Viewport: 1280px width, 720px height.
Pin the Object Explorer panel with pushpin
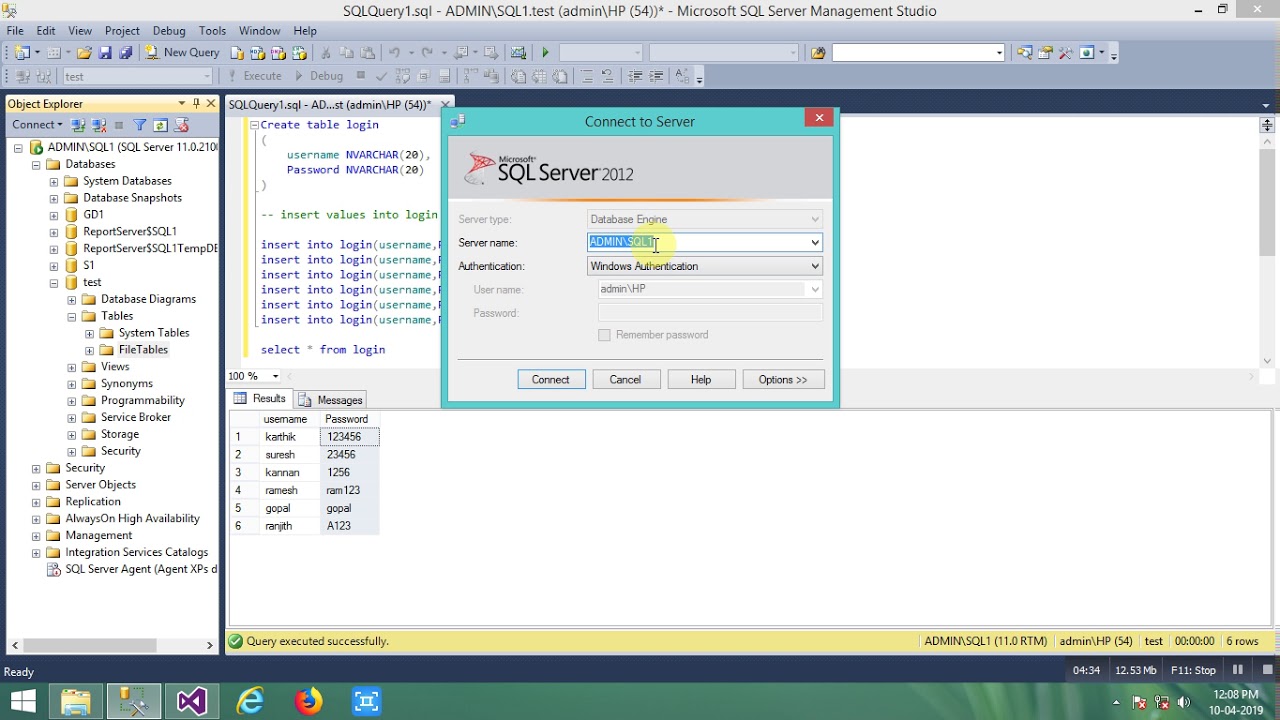point(197,103)
